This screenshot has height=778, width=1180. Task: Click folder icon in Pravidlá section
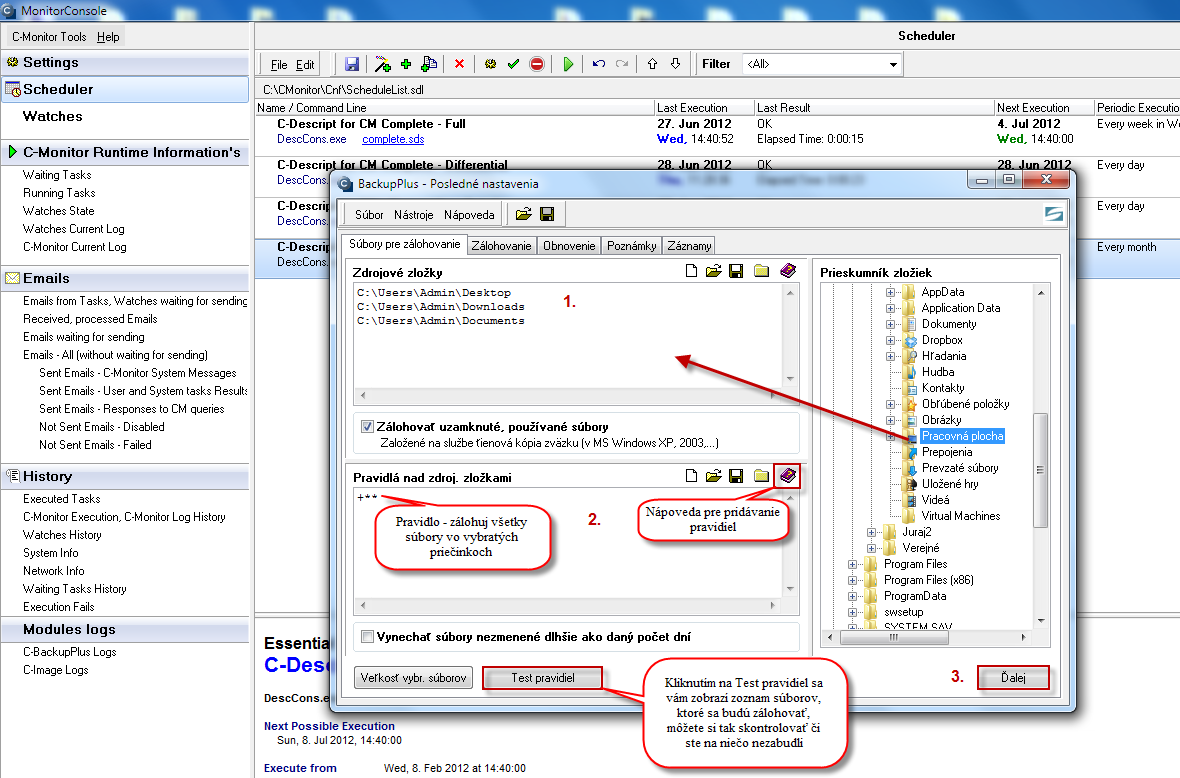[762, 476]
